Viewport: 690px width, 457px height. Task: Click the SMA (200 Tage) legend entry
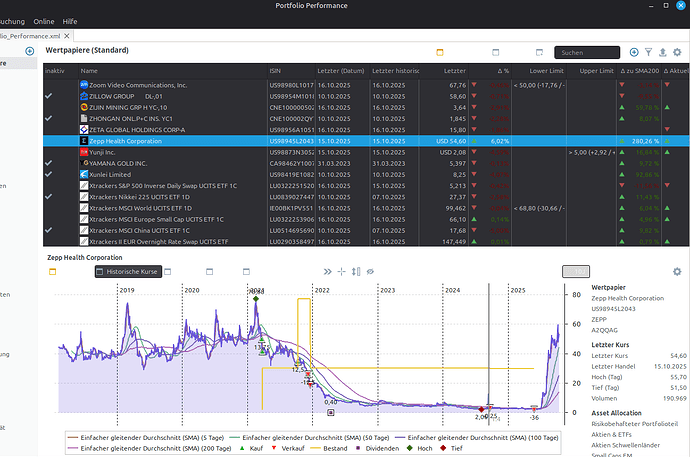150,448
